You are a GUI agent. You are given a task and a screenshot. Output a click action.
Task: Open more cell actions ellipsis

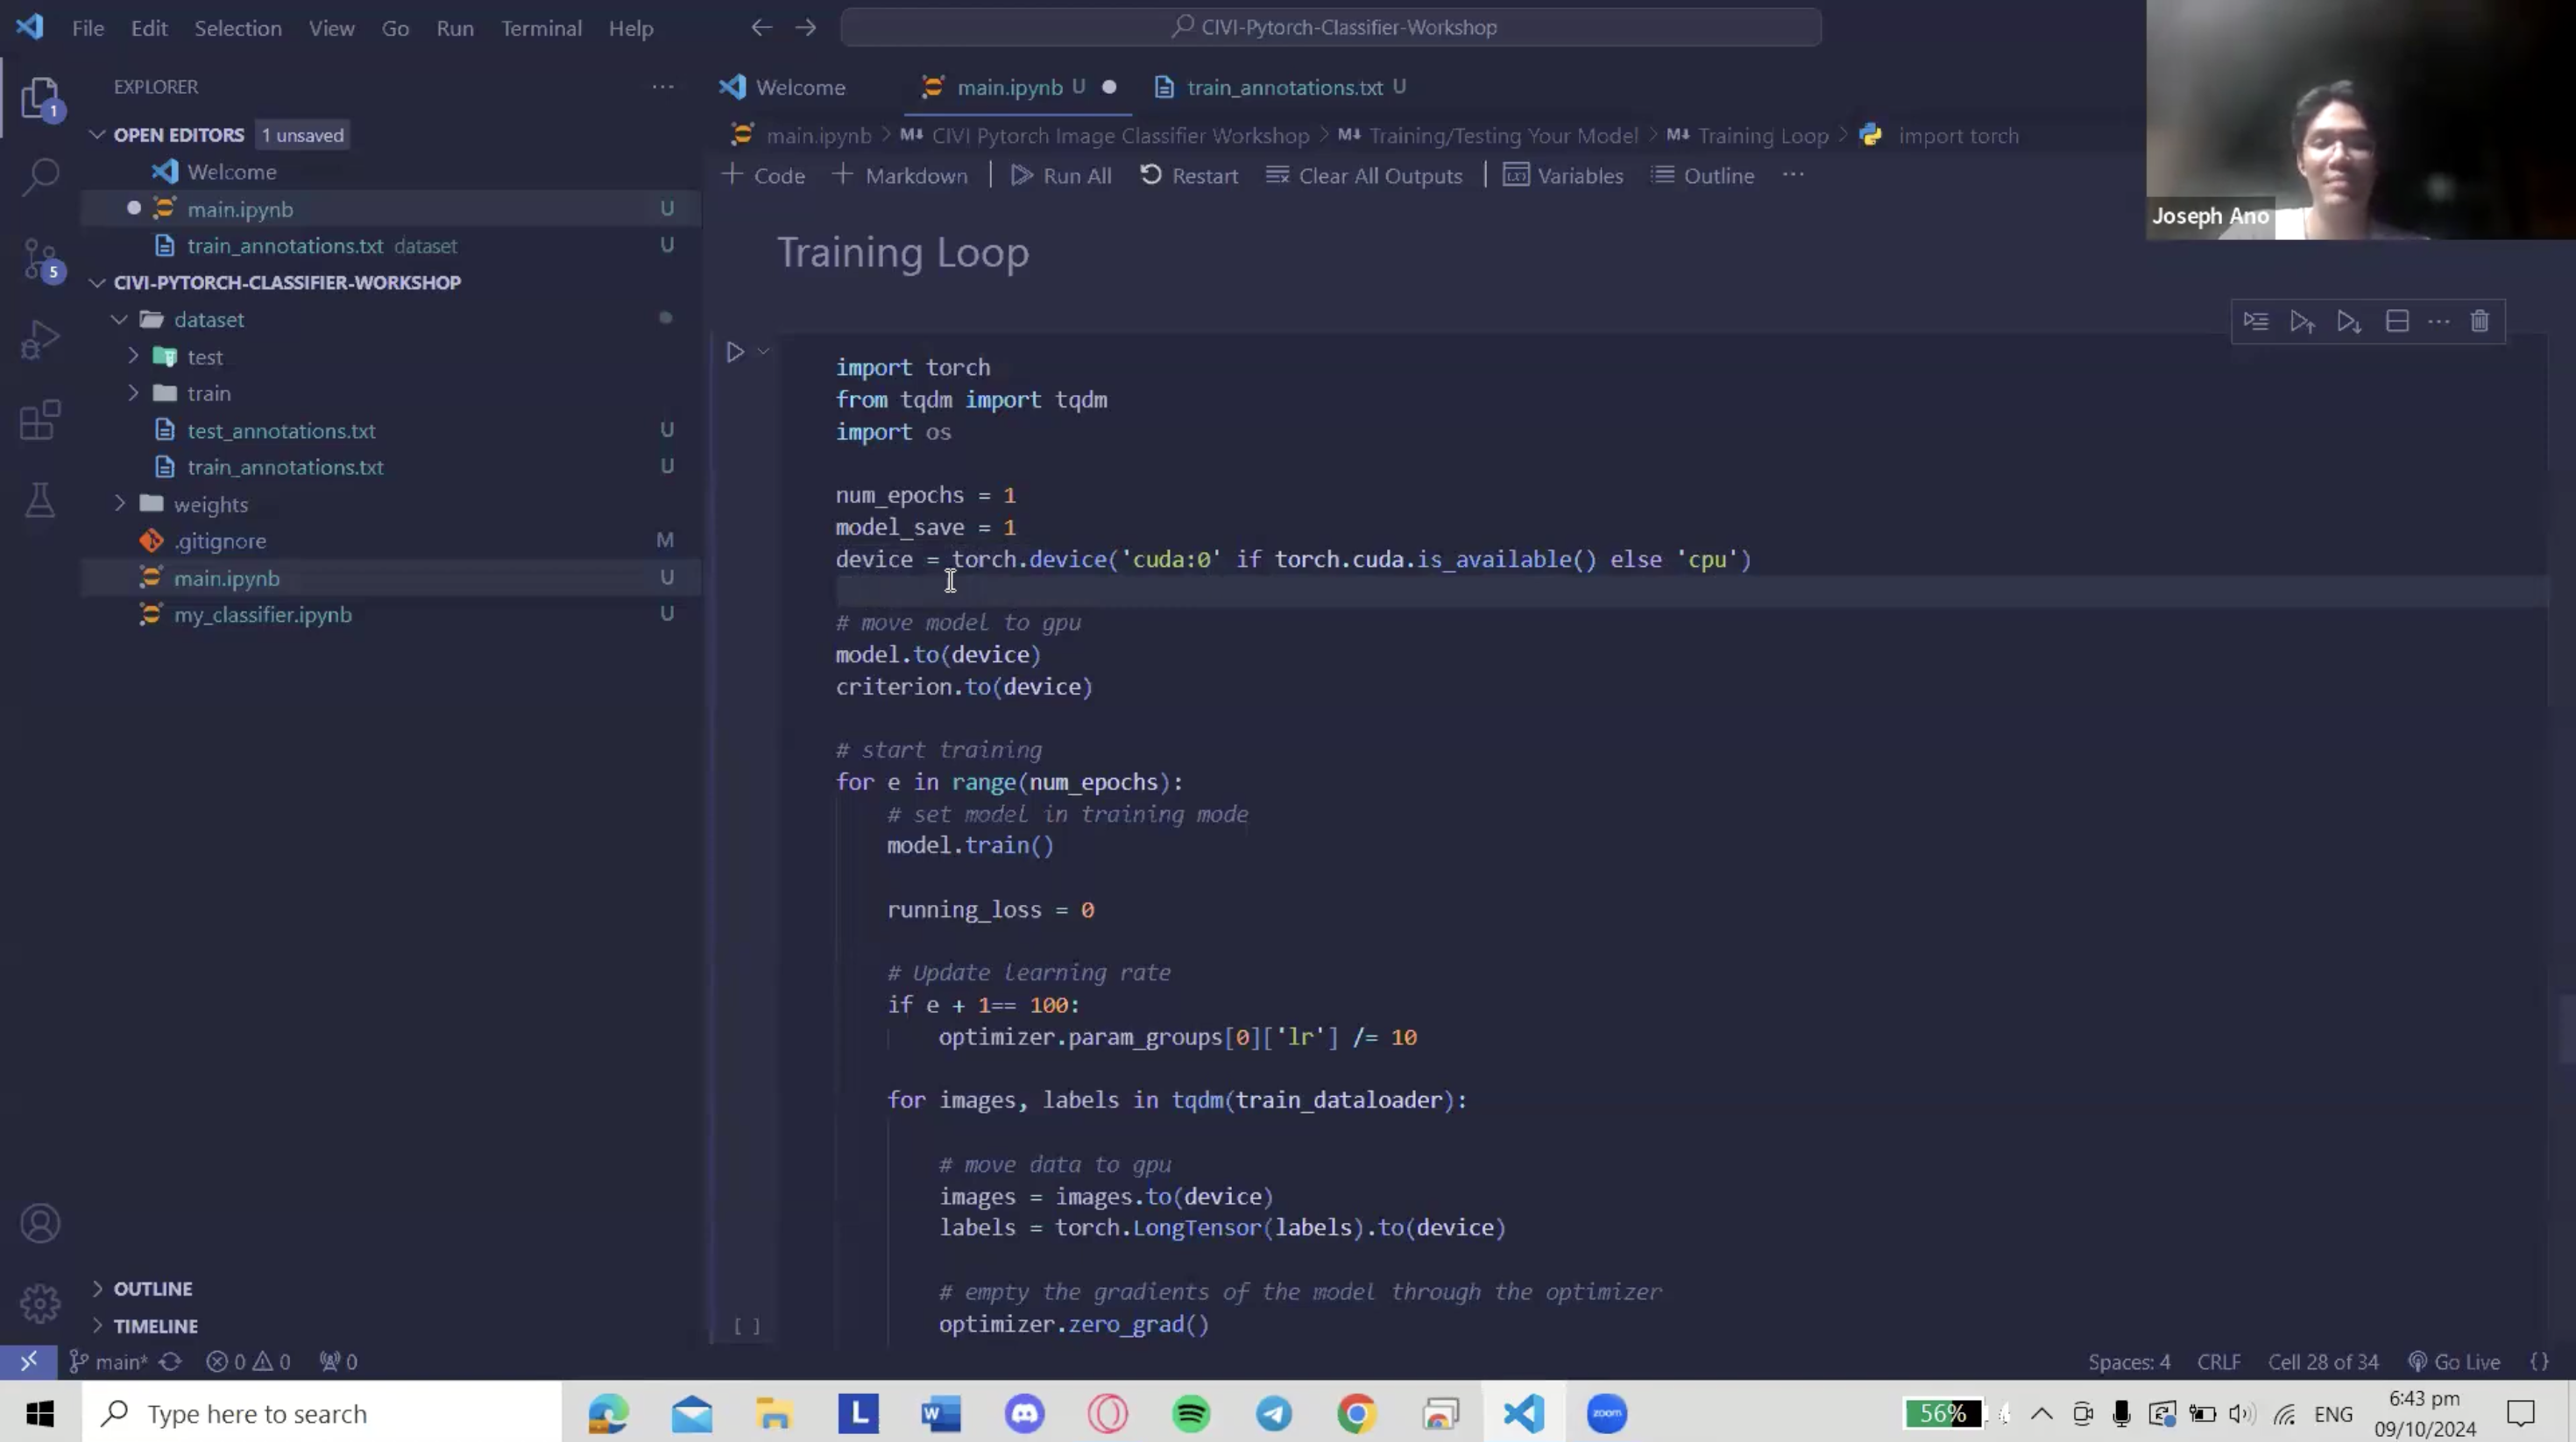tap(2439, 321)
